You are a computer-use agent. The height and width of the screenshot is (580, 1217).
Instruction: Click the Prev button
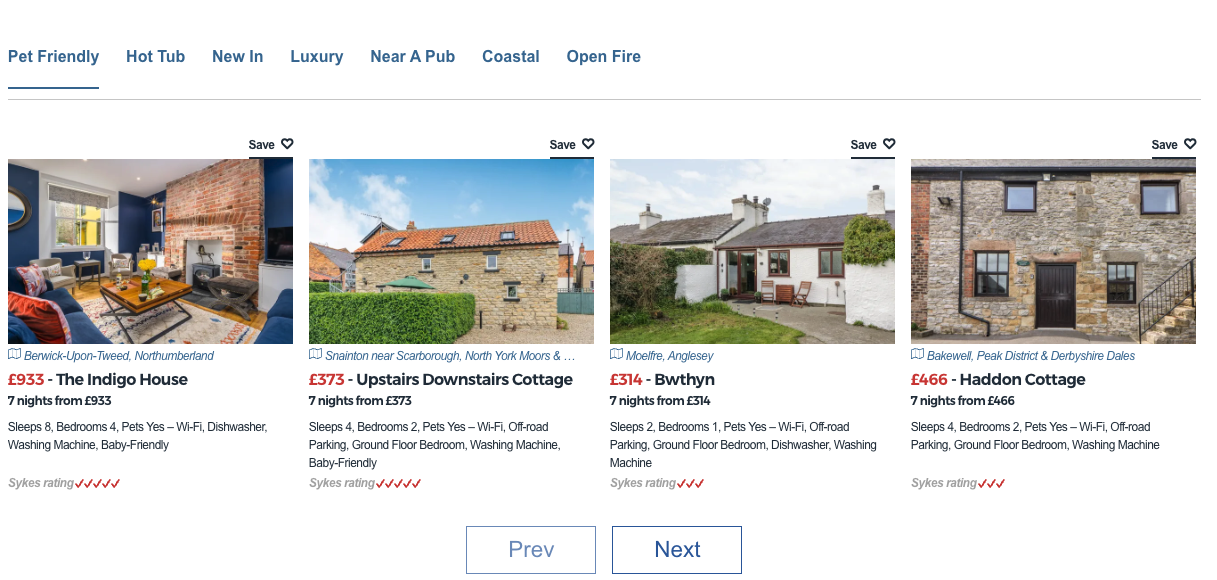click(x=531, y=550)
